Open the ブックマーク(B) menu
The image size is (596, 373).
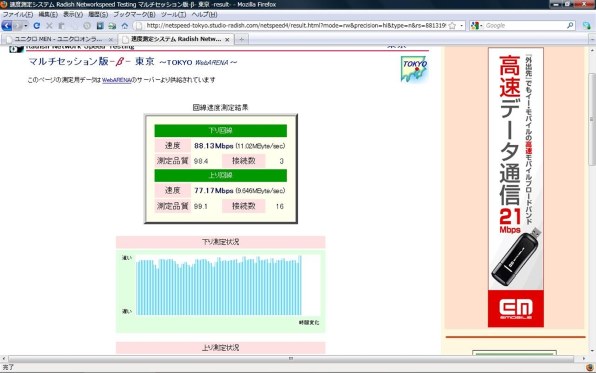coord(134,14)
